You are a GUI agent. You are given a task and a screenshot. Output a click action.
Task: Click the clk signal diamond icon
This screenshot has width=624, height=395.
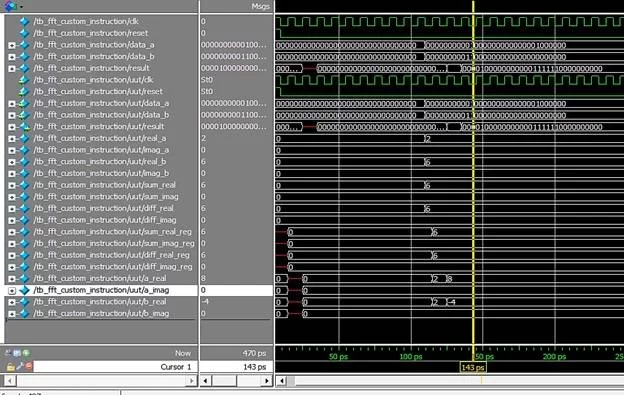tap(24, 21)
